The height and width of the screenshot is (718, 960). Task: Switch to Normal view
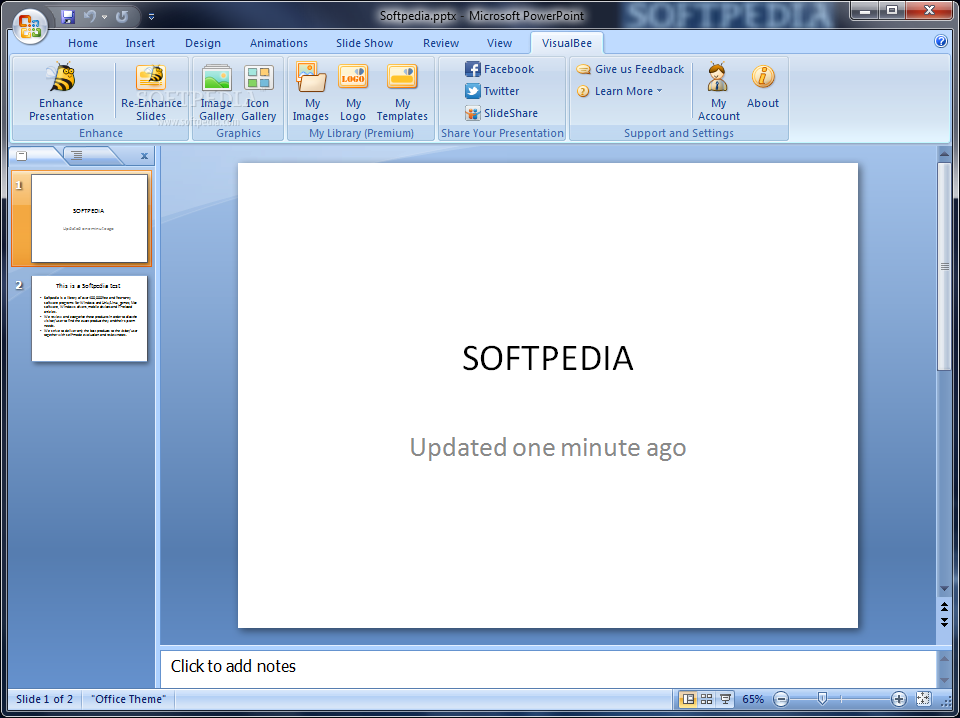(x=688, y=699)
